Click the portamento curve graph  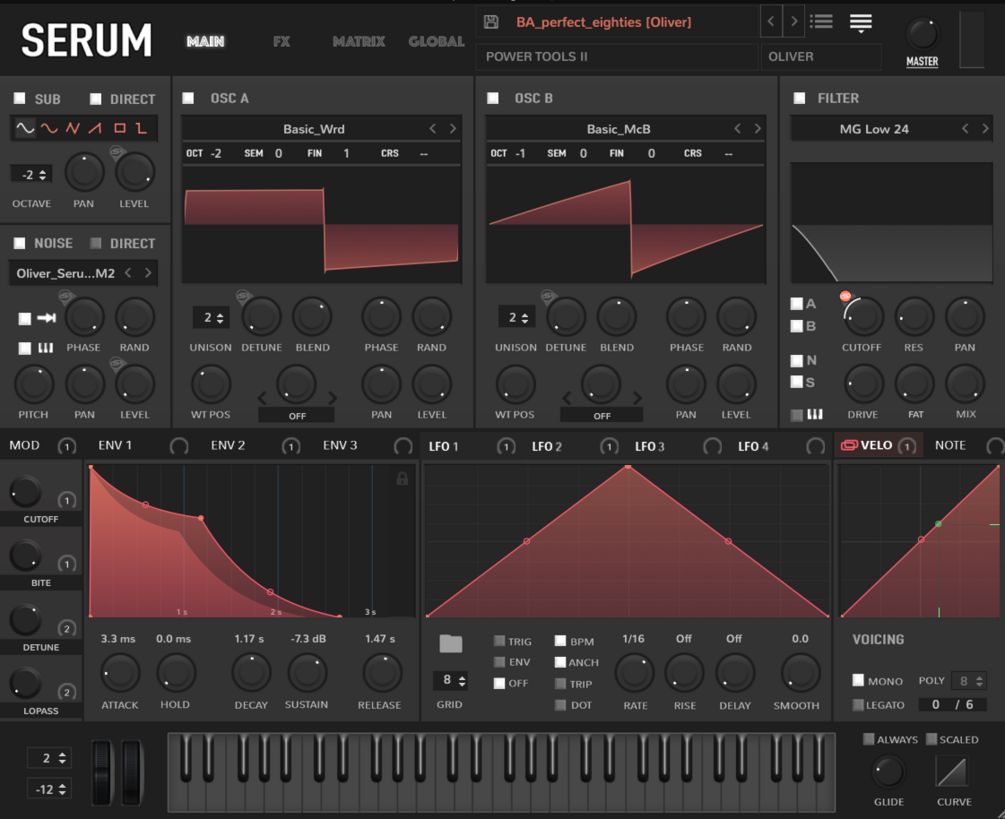[x=952, y=771]
